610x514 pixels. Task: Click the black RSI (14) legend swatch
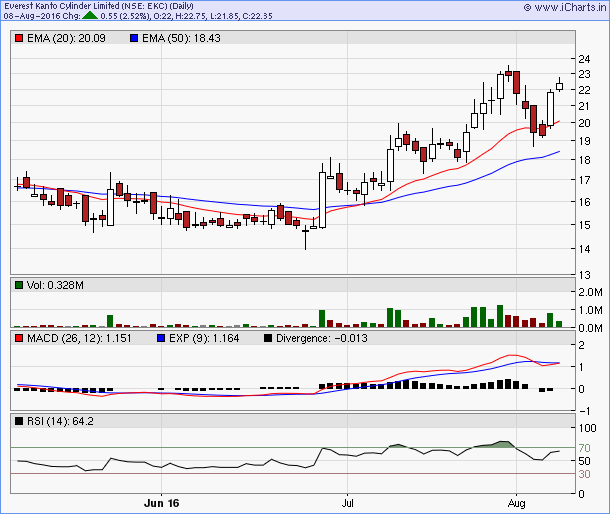point(19,421)
